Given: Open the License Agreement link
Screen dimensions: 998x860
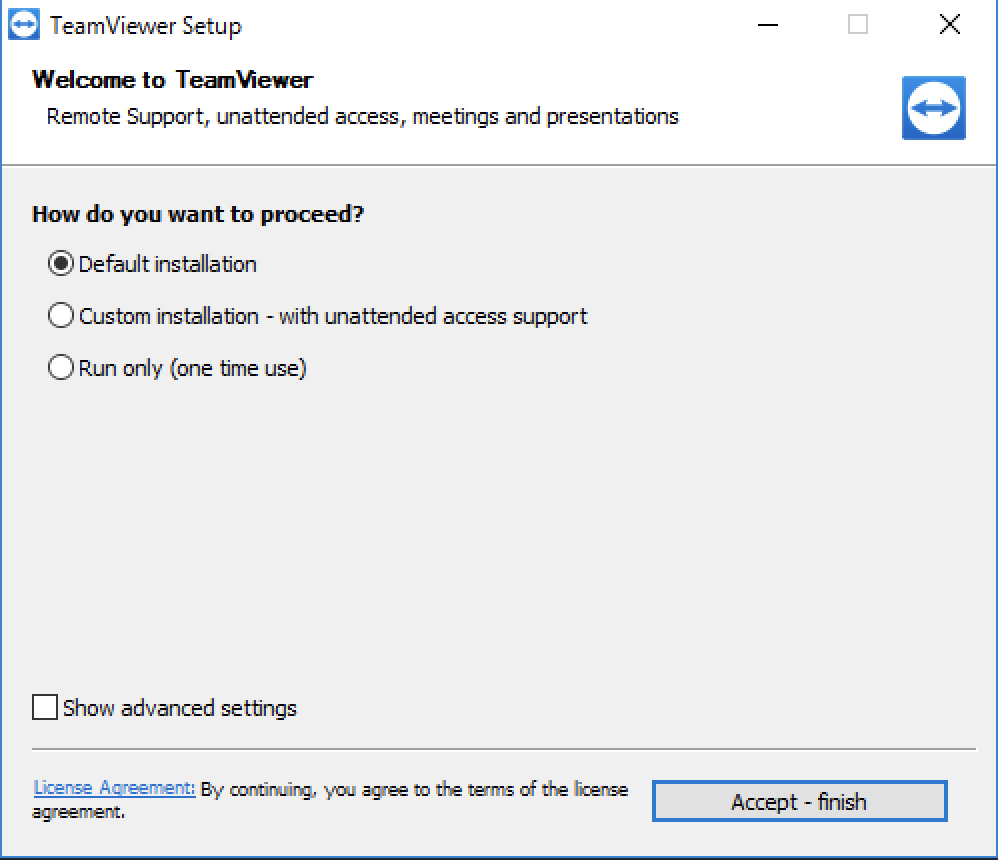Looking at the screenshot, I should coord(114,788).
